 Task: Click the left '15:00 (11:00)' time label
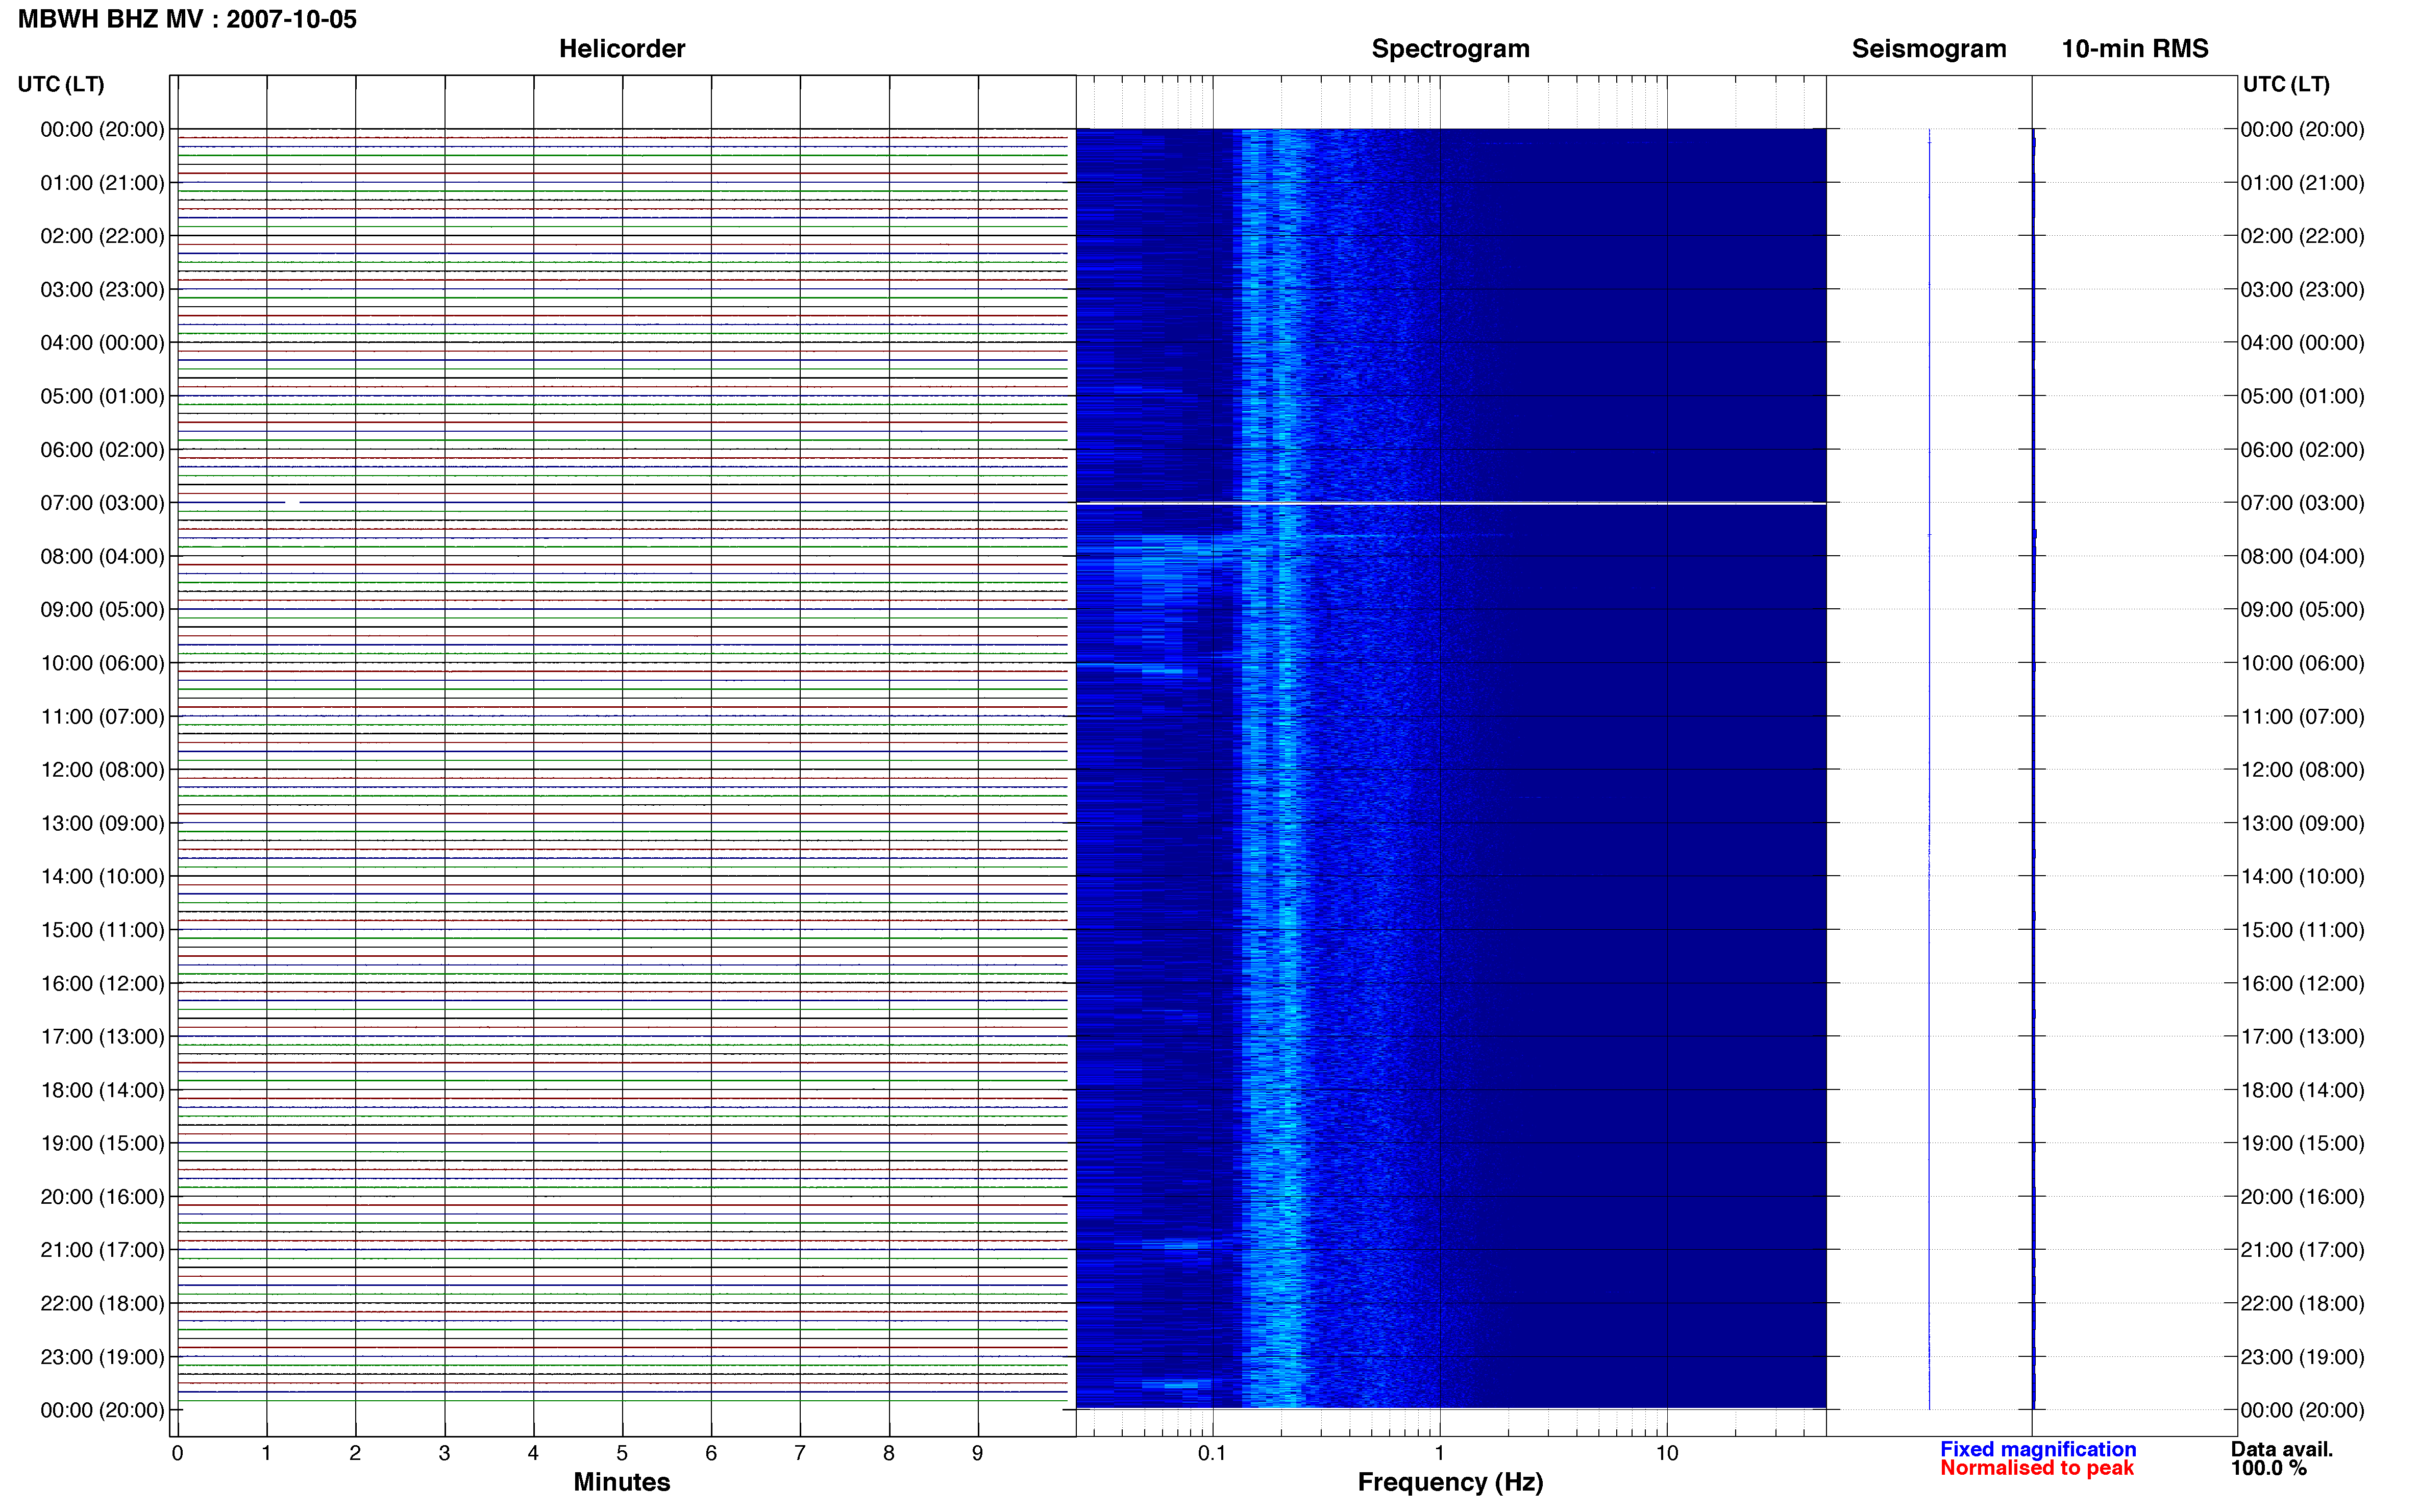pyautogui.click(x=102, y=930)
